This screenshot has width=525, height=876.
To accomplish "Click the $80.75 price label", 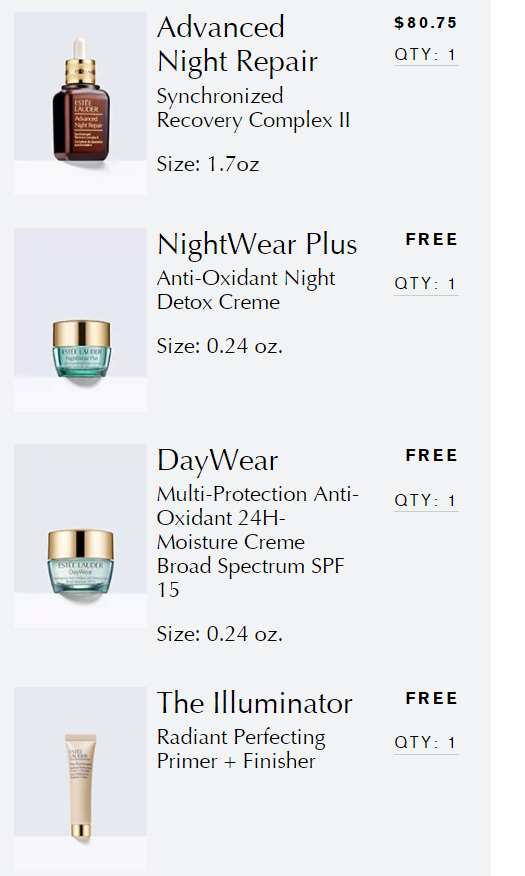I will [426, 23].
